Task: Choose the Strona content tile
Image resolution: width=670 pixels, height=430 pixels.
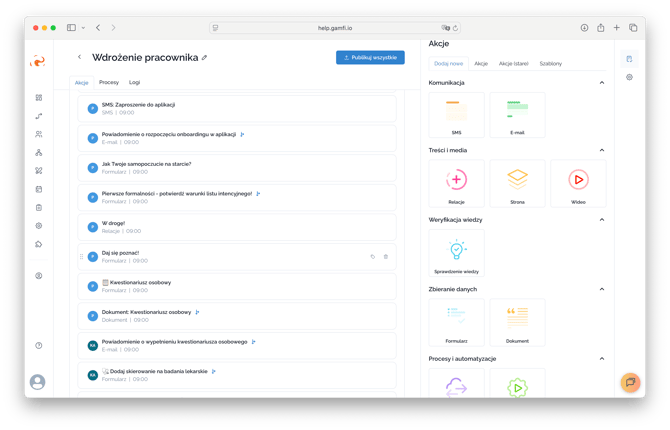Action: (517, 183)
